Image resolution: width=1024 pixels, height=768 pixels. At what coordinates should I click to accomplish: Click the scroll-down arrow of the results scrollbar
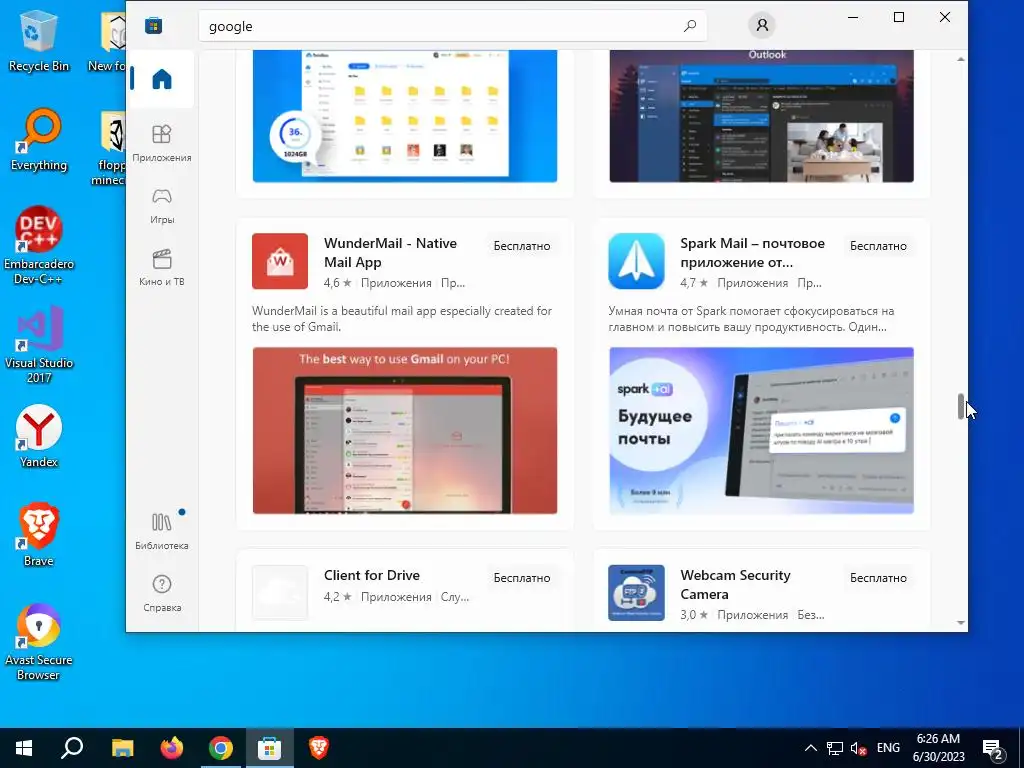pyautogui.click(x=961, y=622)
